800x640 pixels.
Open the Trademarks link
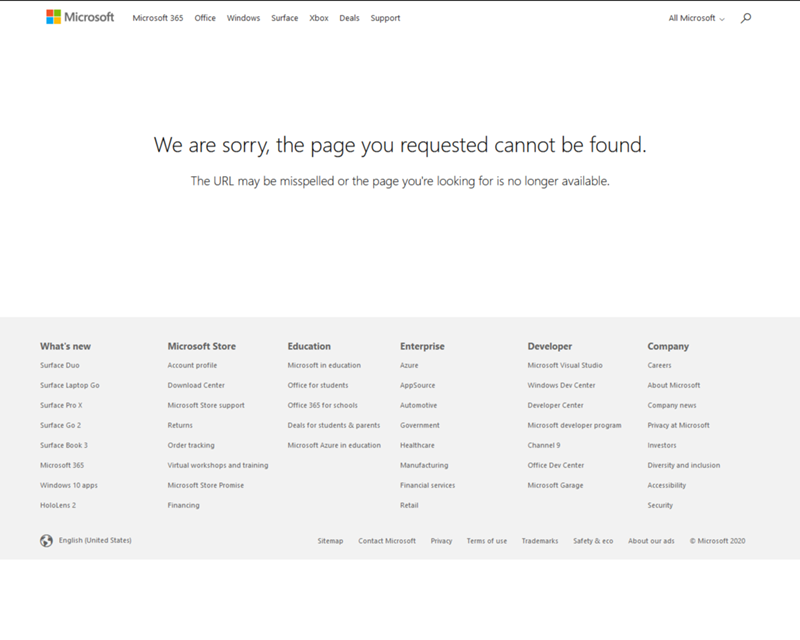pos(540,541)
